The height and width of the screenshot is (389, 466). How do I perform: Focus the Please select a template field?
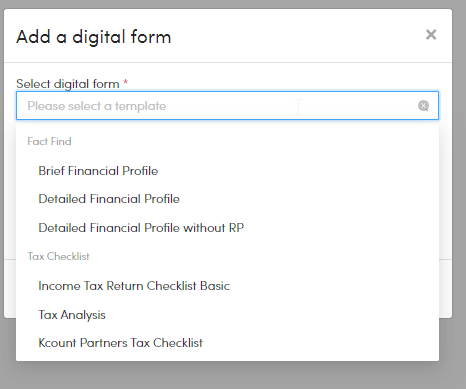pos(227,106)
